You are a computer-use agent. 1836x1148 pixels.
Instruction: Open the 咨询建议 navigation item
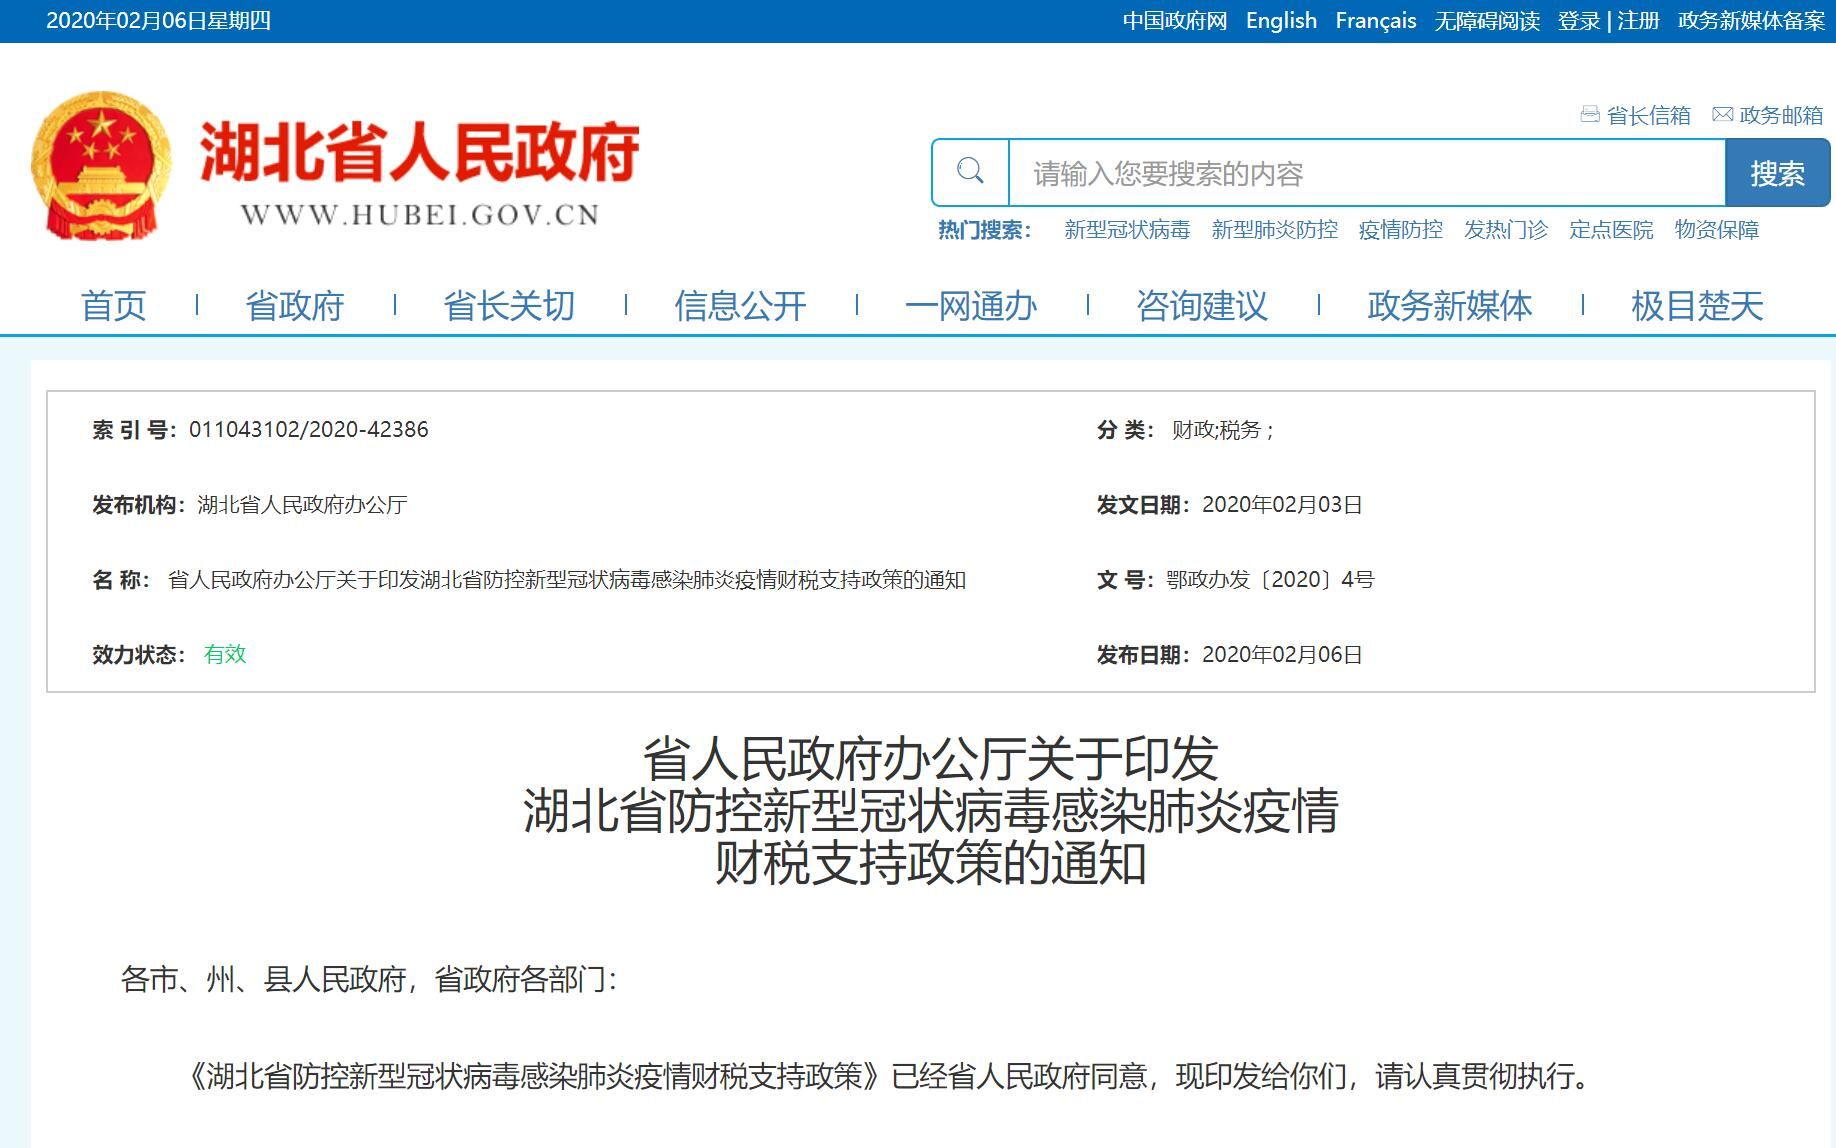(x=1202, y=306)
